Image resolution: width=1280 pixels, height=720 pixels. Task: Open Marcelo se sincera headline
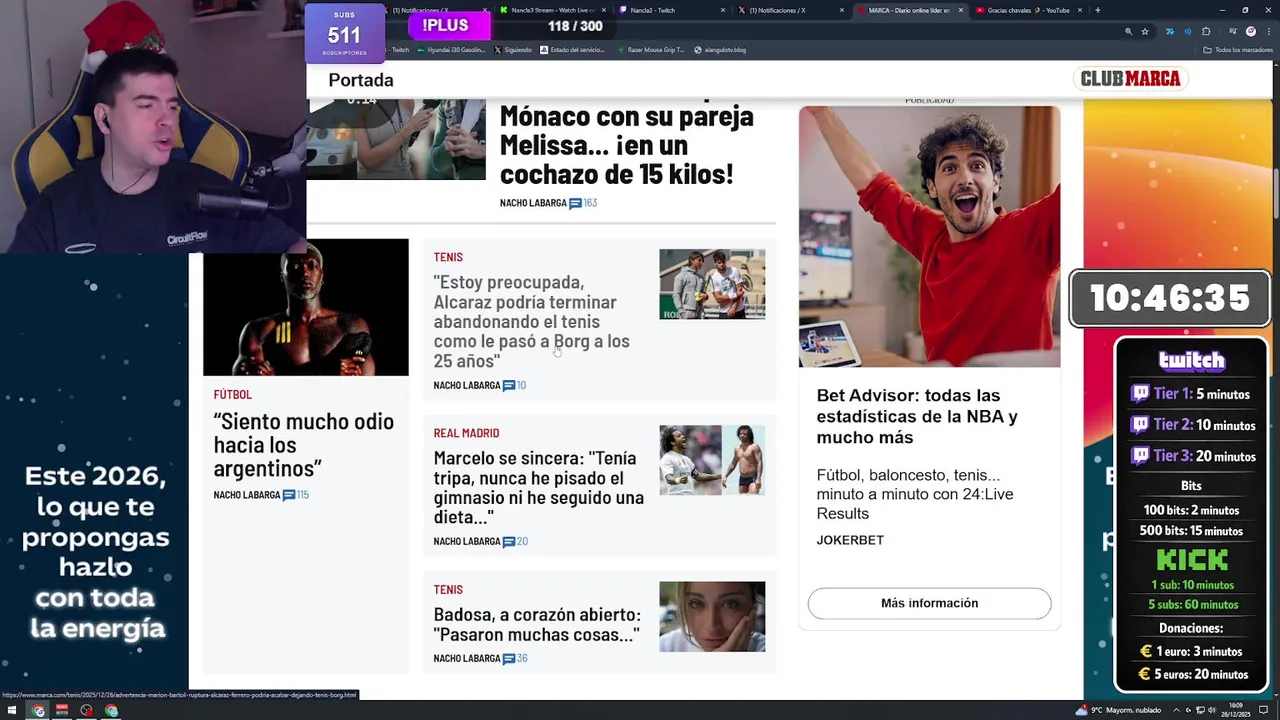539,488
